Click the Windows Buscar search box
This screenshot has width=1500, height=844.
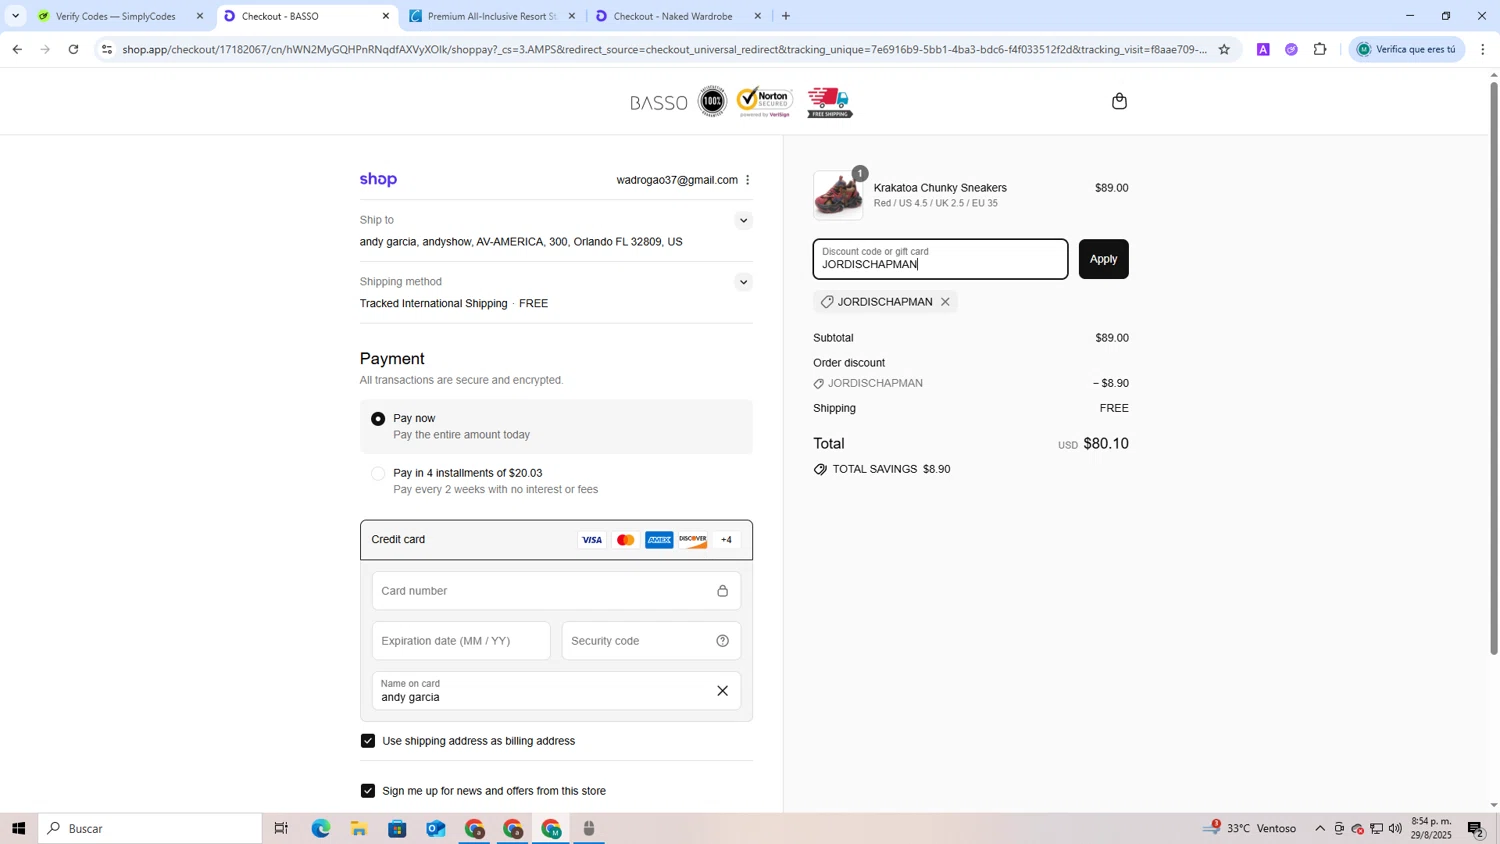pos(150,829)
